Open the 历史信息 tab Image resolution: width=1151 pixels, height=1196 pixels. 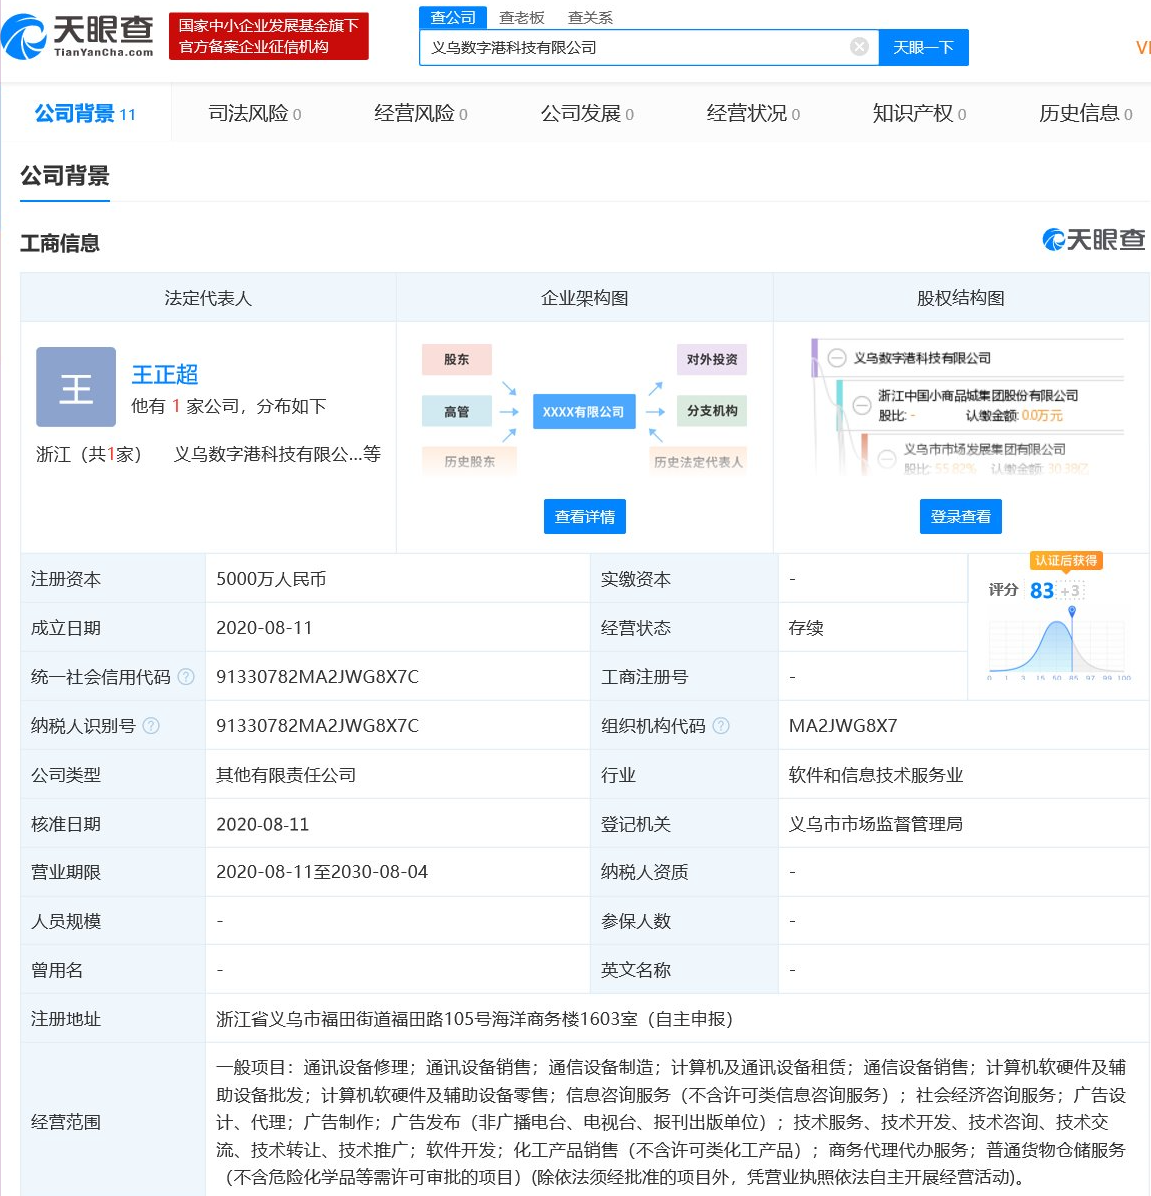tap(1086, 114)
